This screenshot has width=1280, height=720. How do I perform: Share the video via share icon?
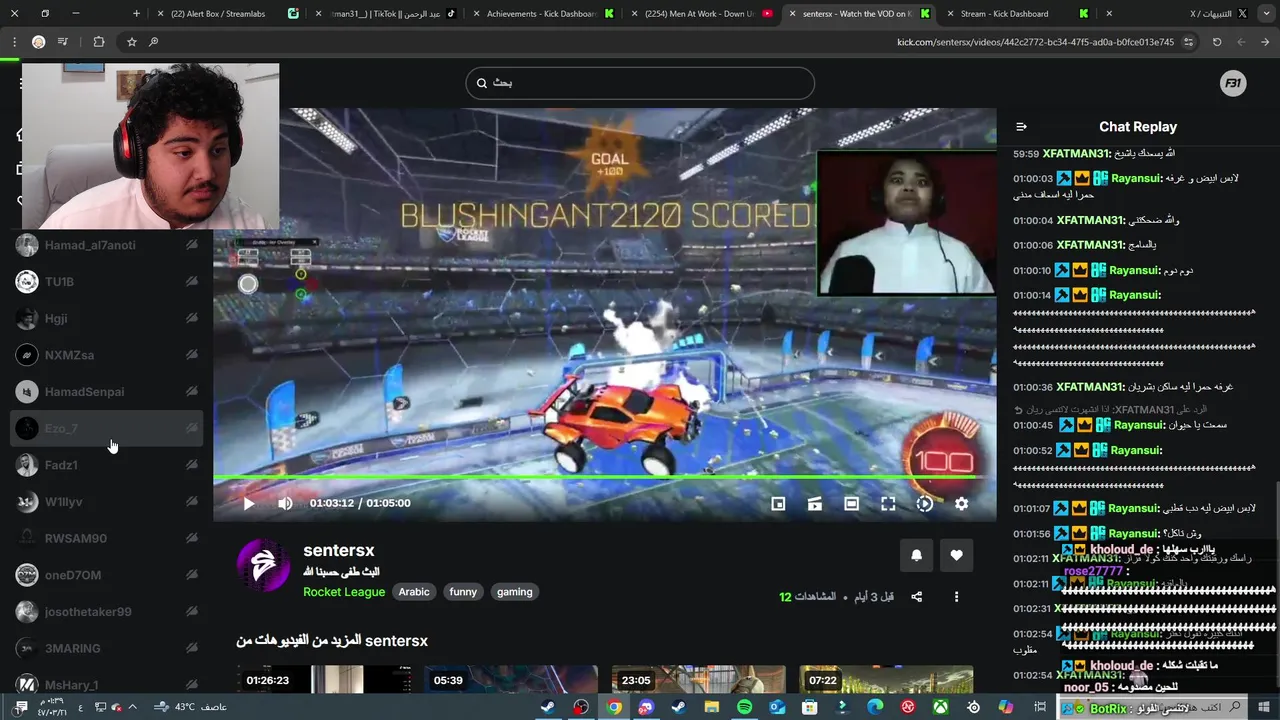coord(916,597)
